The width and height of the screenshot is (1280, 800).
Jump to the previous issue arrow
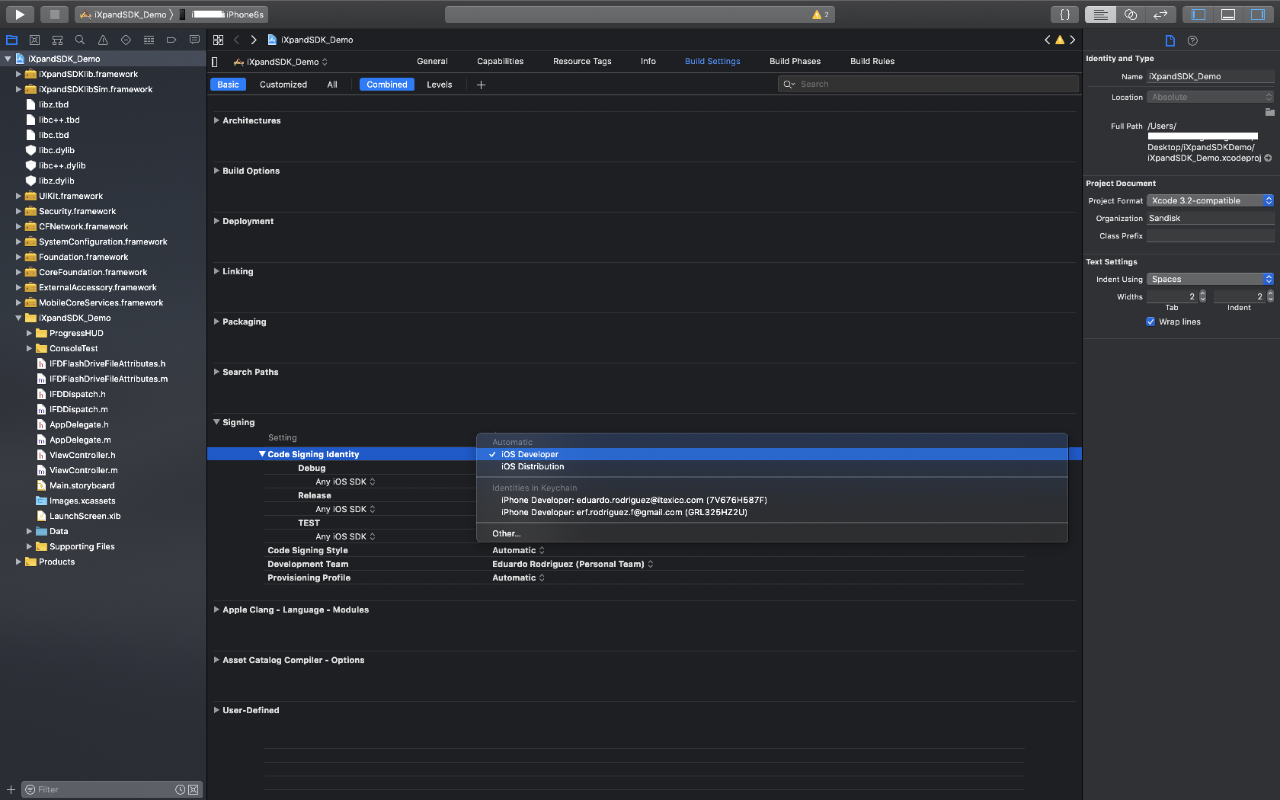click(1047, 40)
